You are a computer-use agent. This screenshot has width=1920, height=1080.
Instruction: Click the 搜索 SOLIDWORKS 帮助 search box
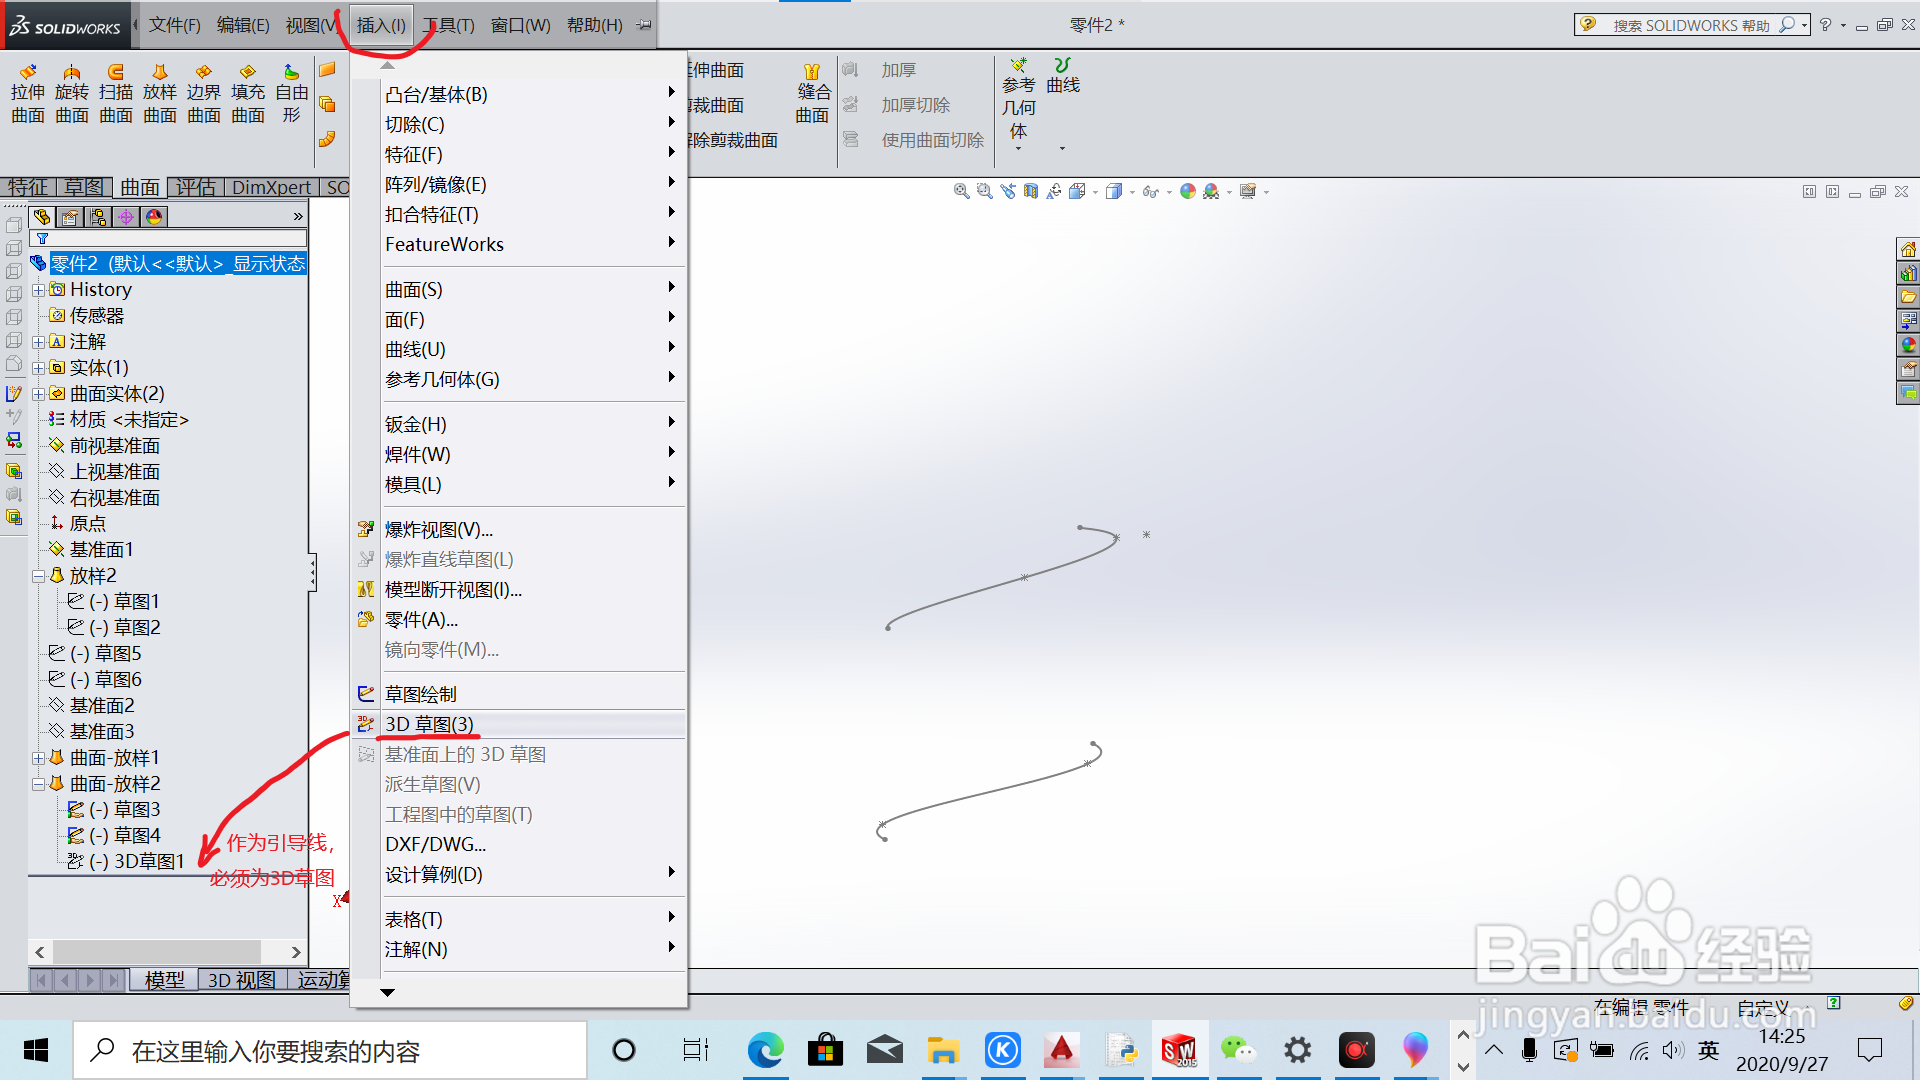[1692, 25]
